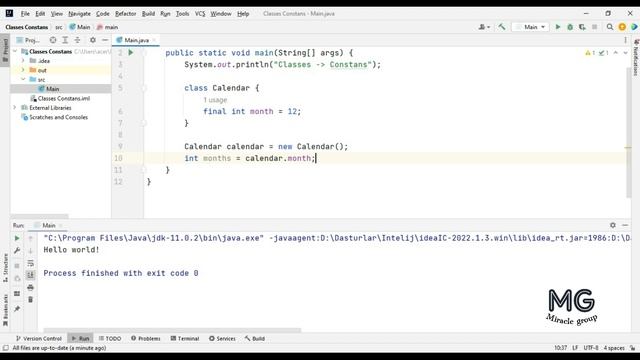The height and width of the screenshot is (360, 640).
Task: Open the Navigate menu
Action: pyautogui.click(x=79, y=13)
